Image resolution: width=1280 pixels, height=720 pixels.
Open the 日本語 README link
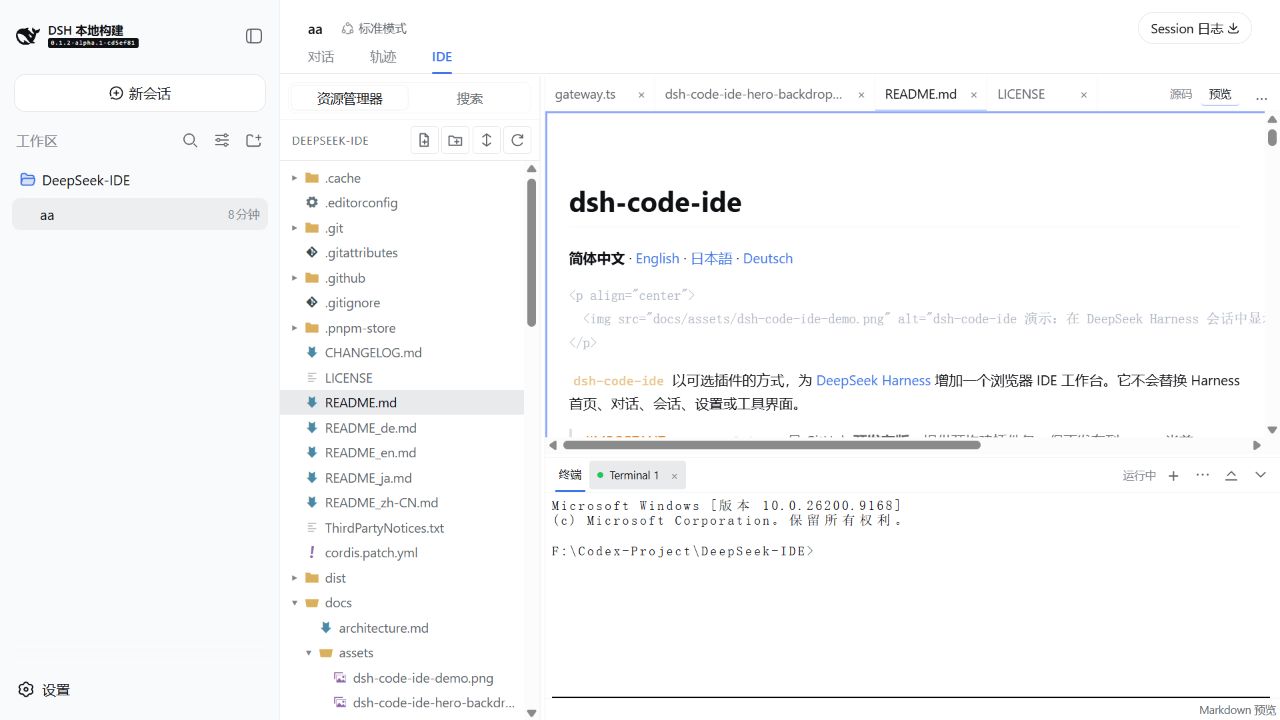click(x=711, y=258)
